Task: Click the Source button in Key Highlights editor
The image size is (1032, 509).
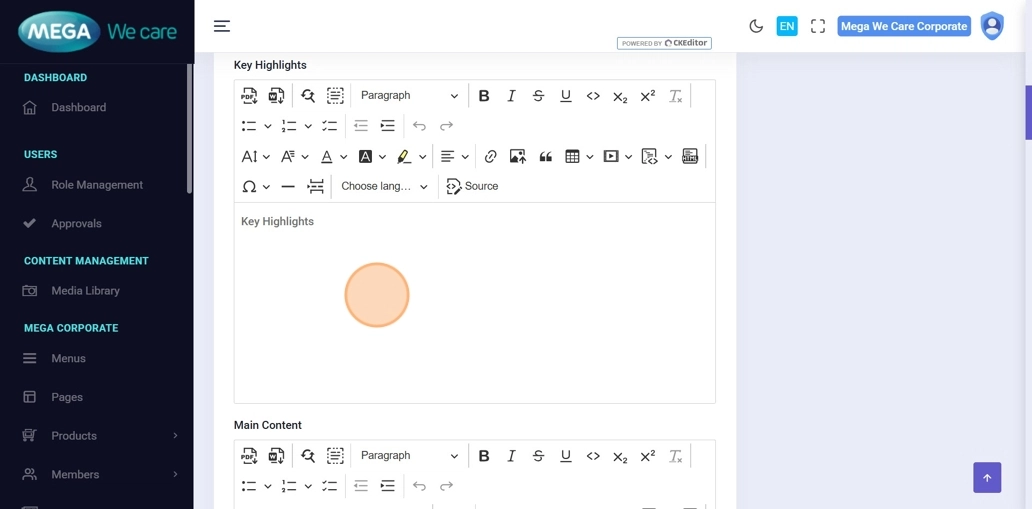Action: (472, 187)
